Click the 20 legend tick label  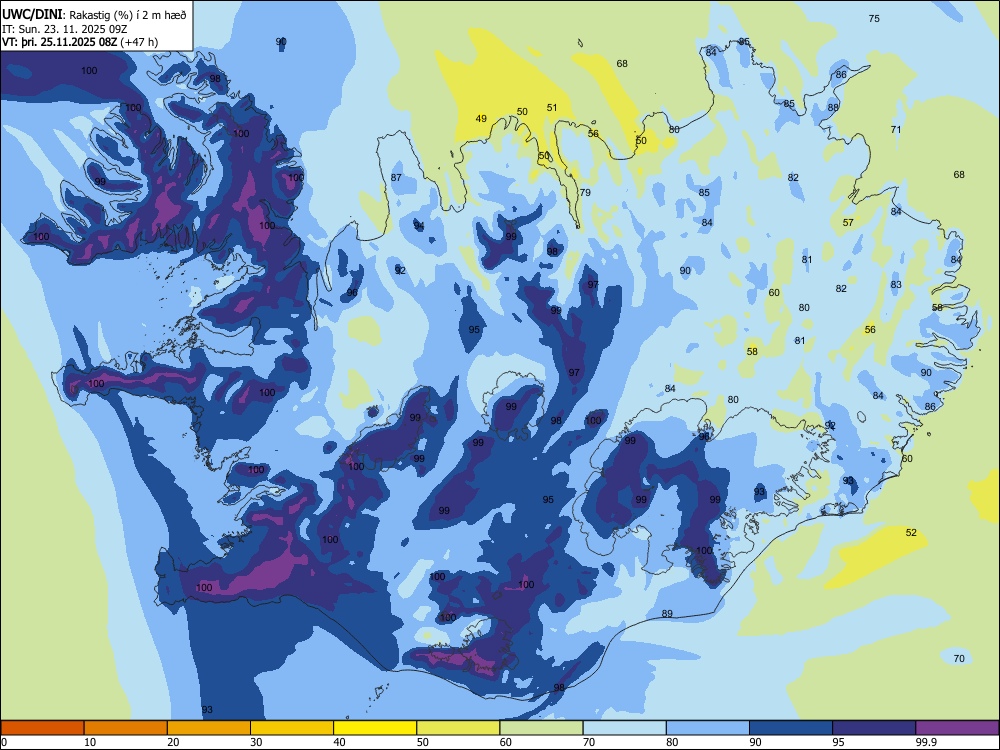[x=173, y=742]
